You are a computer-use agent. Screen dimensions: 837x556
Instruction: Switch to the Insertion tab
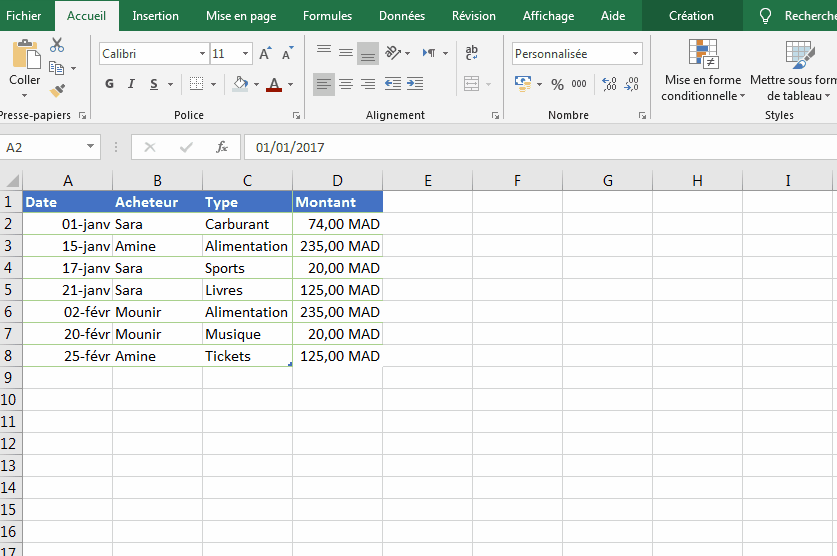155,15
